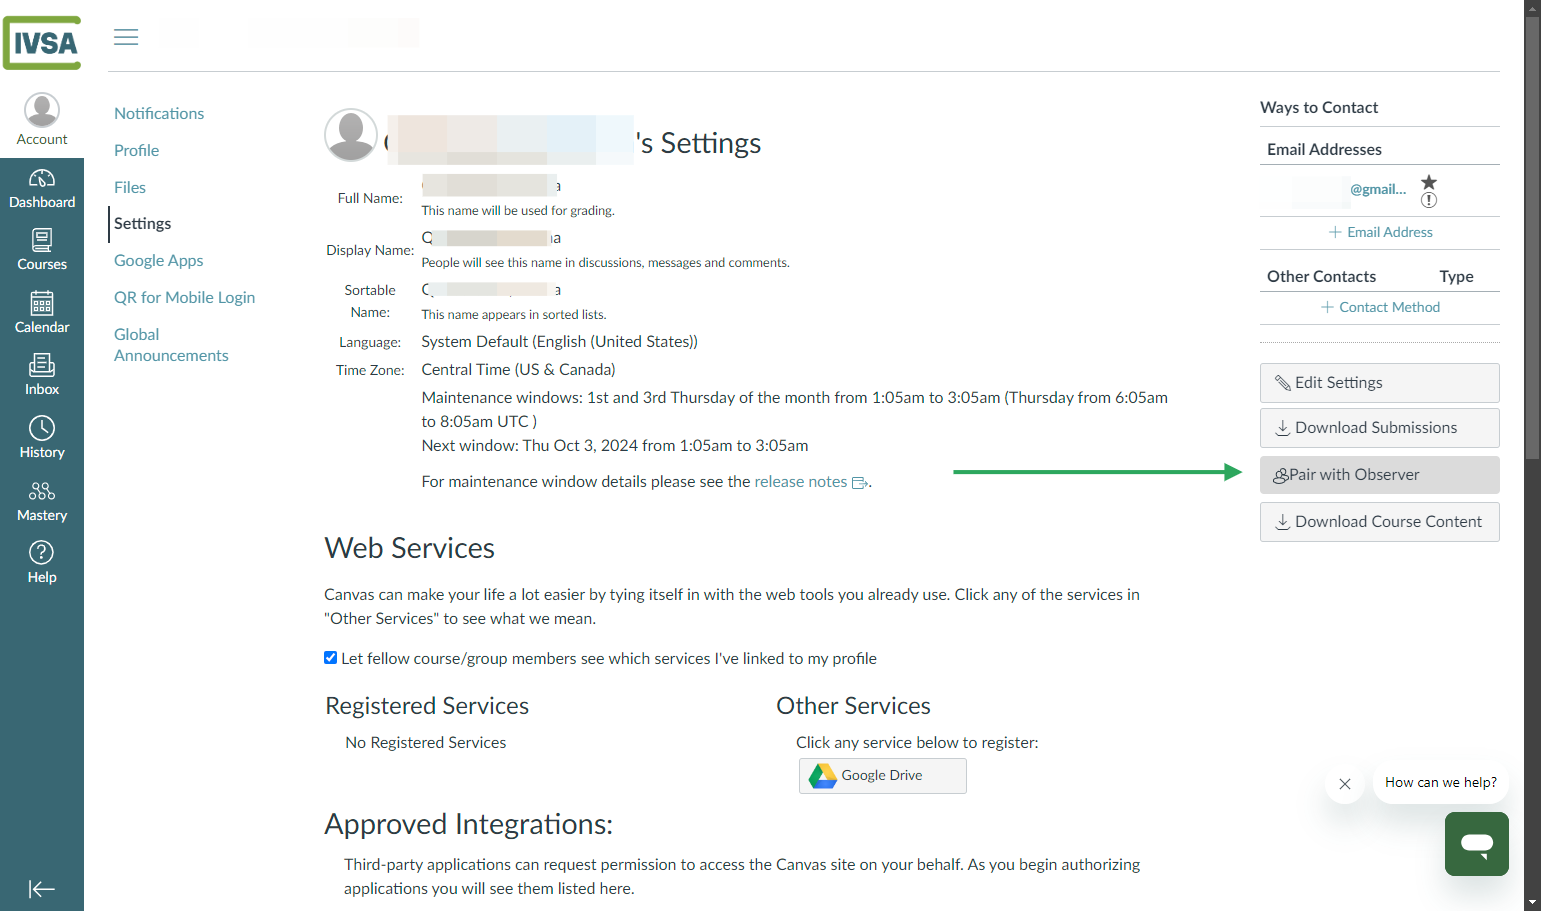Go to Dashboard in global navigation

point(42,189)
